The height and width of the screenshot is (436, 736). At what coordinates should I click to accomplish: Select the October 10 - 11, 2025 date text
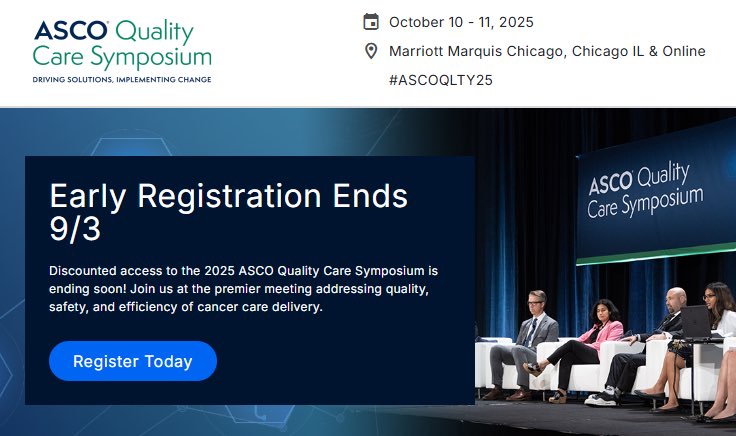[461, 22]
